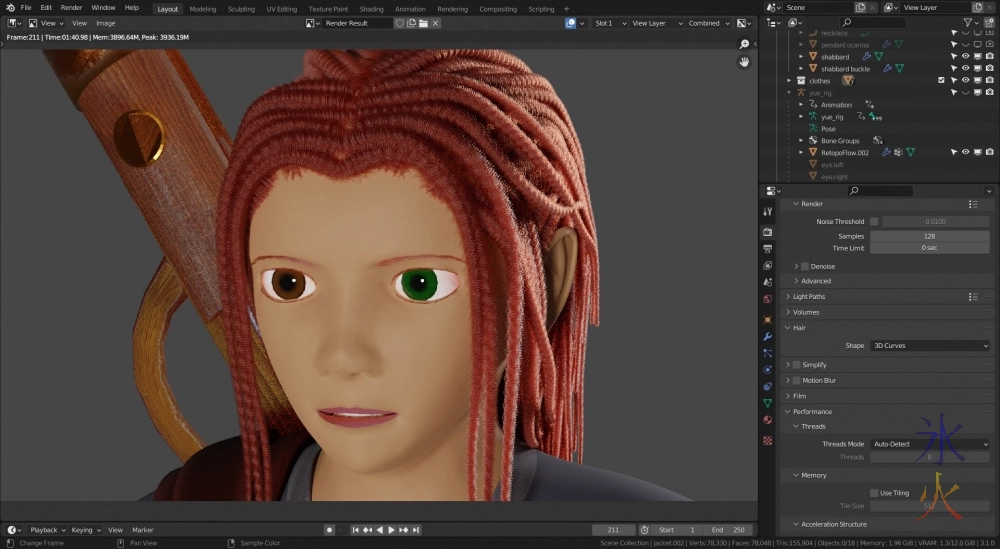
Task: Switch to the Sculpting workspace tab
Action: (241, 8)
